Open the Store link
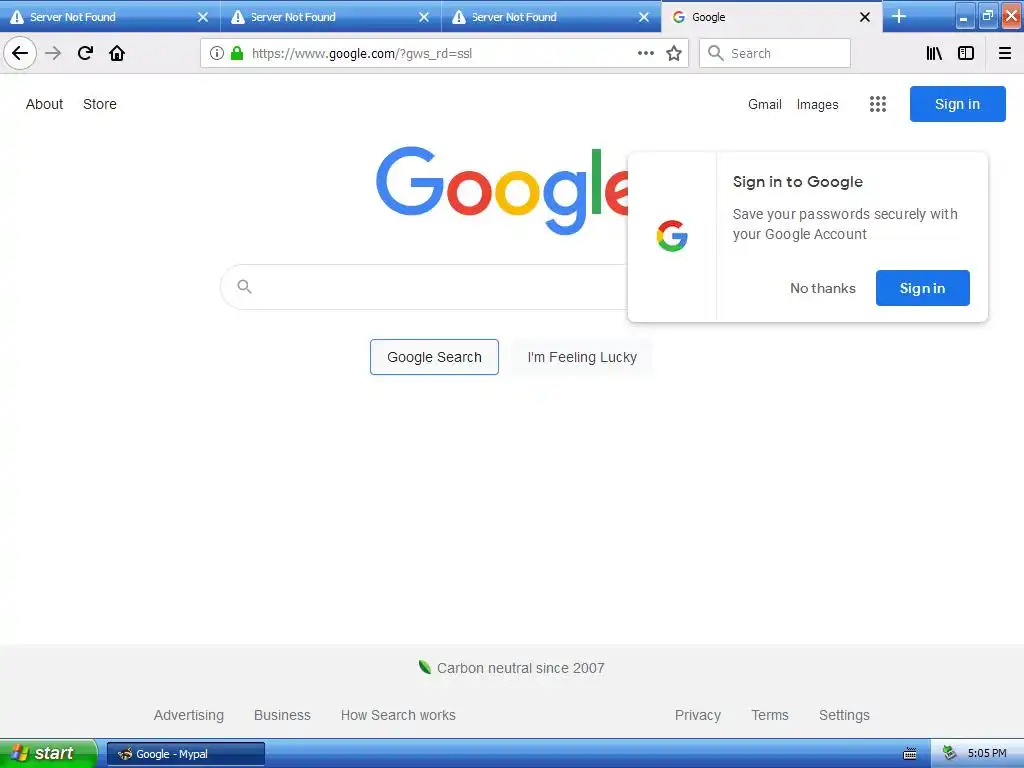The image size is (1024, 768). (100, 104)
